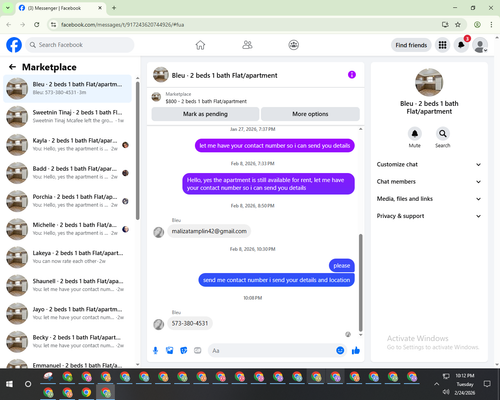The width and height of the screenshot is (500, 400).
Task: Go back from Marketplace with arrow
Action: 12,67
